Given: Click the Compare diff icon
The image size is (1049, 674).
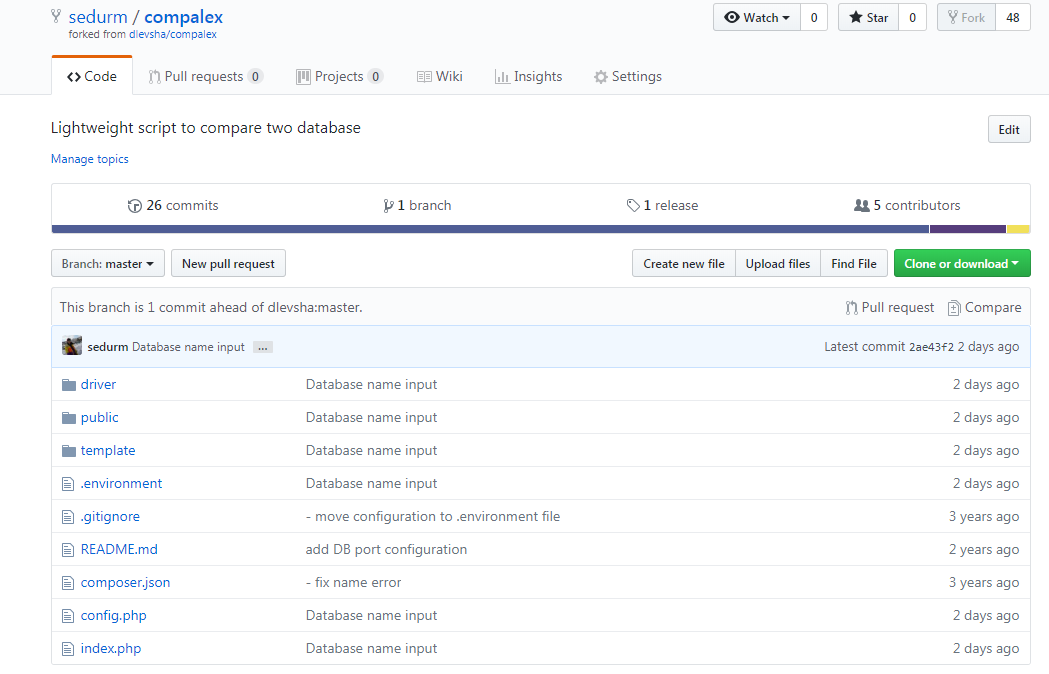Looking at the screenshot, I should pos(954,308).
